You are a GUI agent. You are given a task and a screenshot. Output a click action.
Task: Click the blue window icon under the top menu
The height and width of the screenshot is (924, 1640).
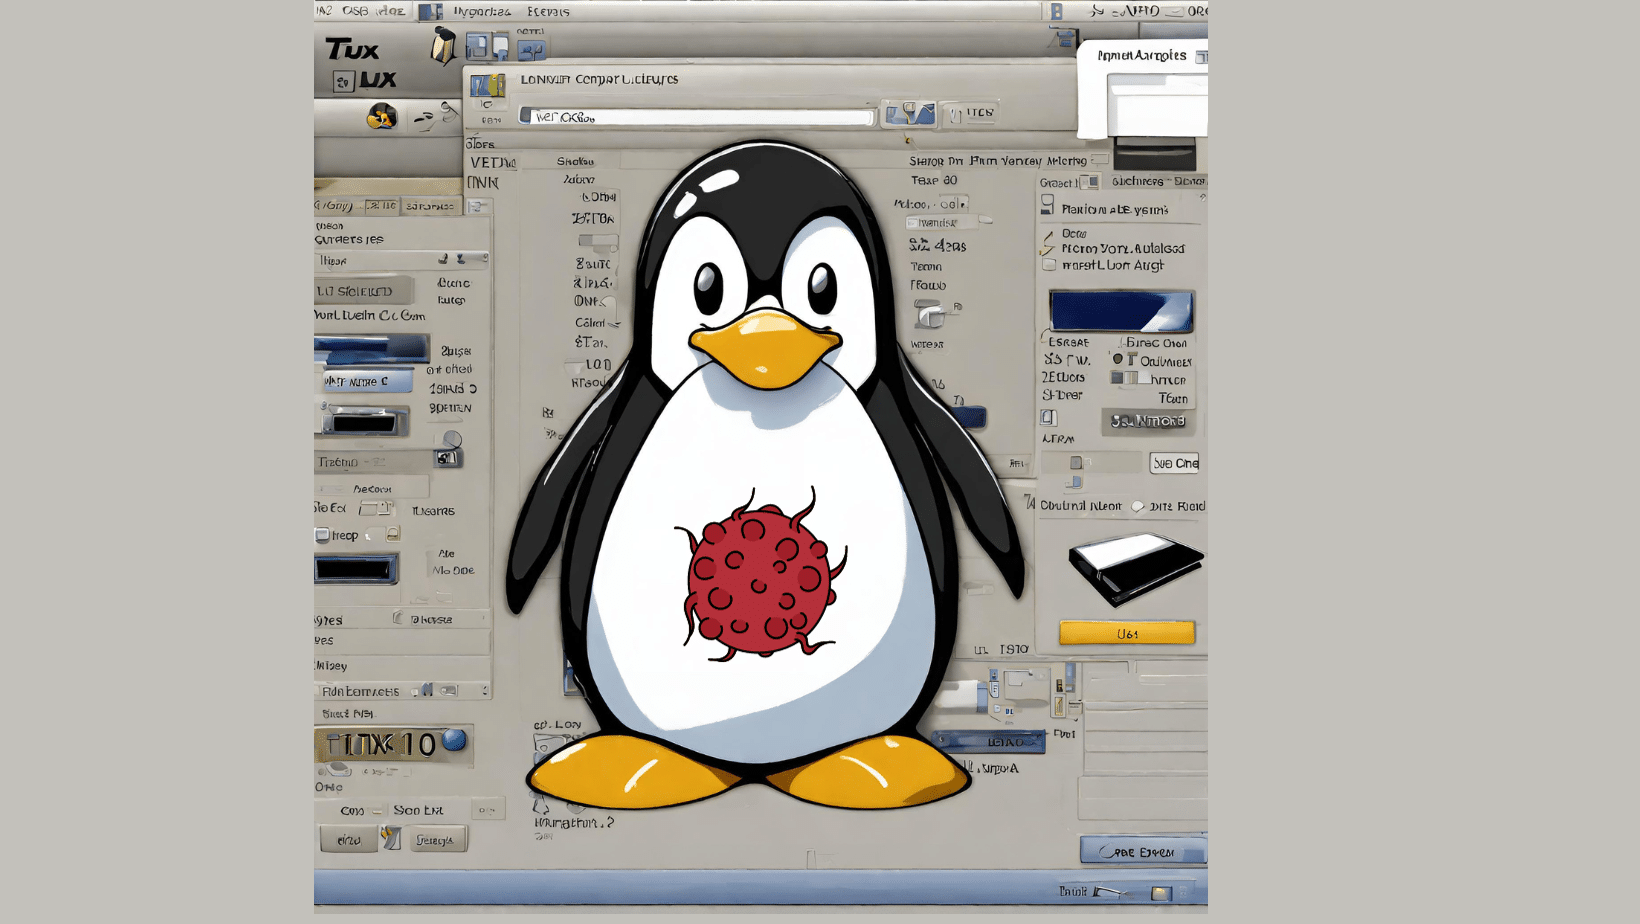point(477,46)
